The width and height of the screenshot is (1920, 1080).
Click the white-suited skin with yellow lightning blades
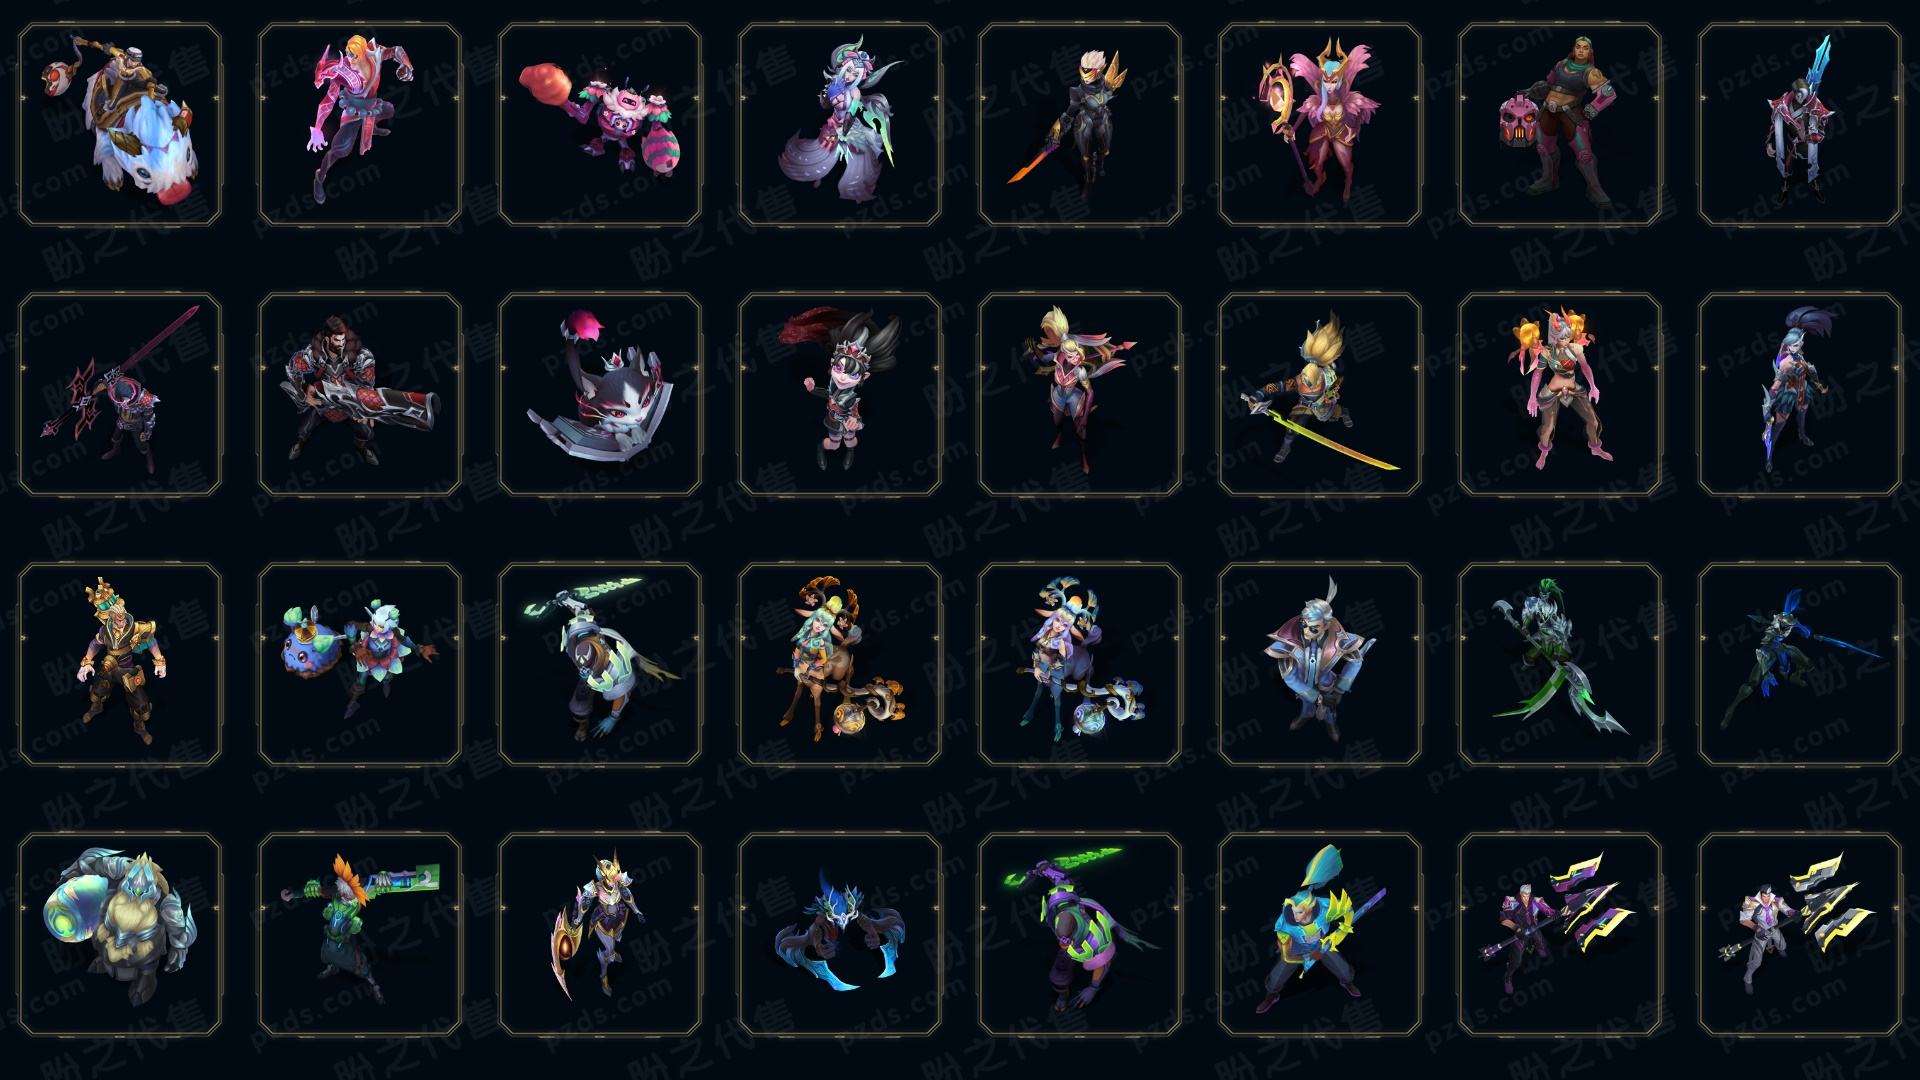(x=1800, y=934)
